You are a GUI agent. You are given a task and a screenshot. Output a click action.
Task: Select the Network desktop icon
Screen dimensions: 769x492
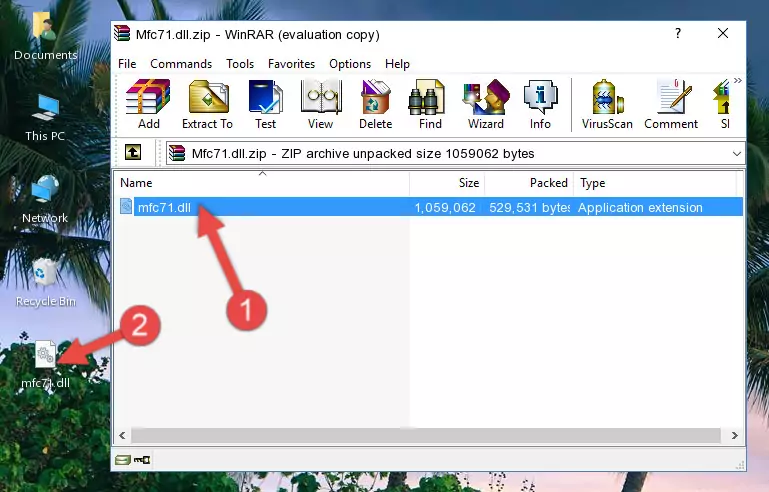45,200
